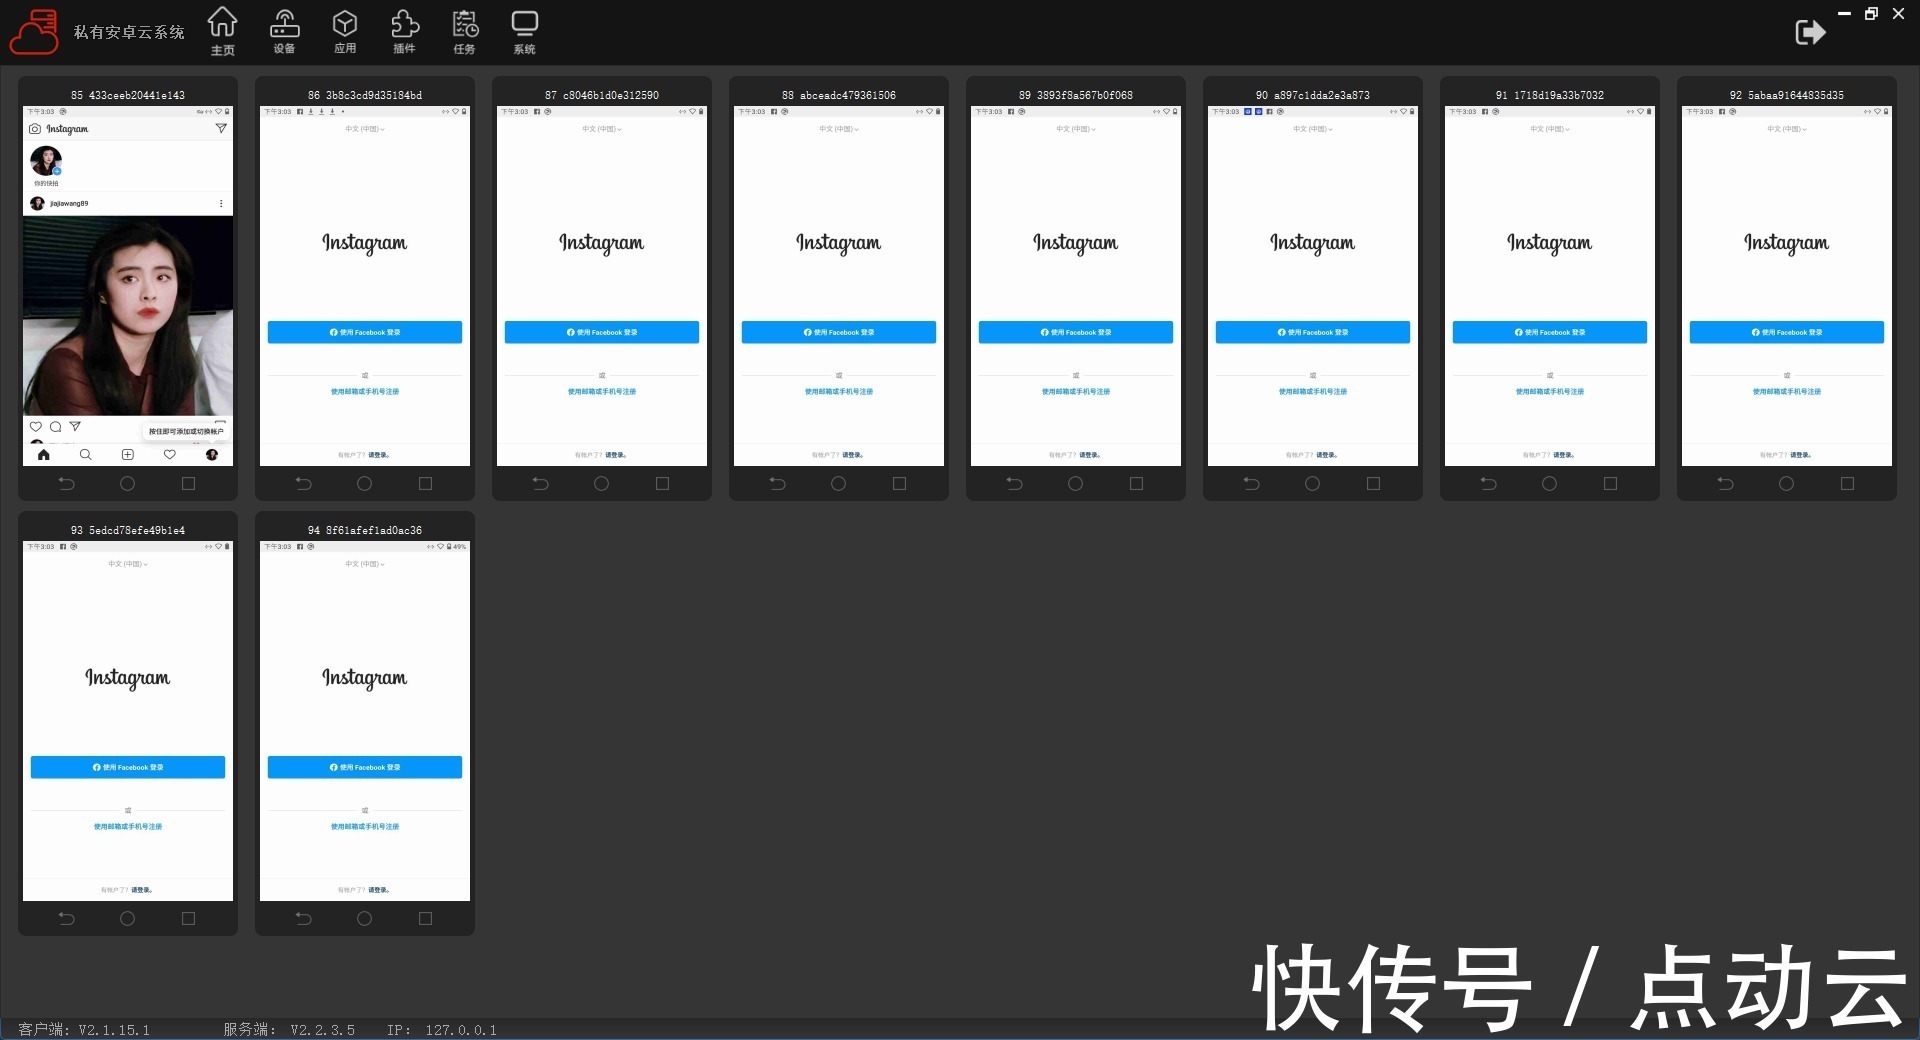The image size is (1920, 1040).
Task: Select device title 85 433ceeb20441e143
Action: tap(128, 95)
